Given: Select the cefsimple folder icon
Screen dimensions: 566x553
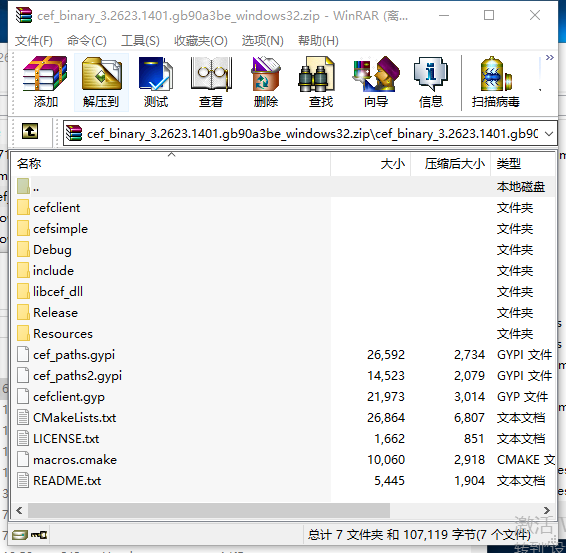Looking at the screenshot, I should coord(23,228).
